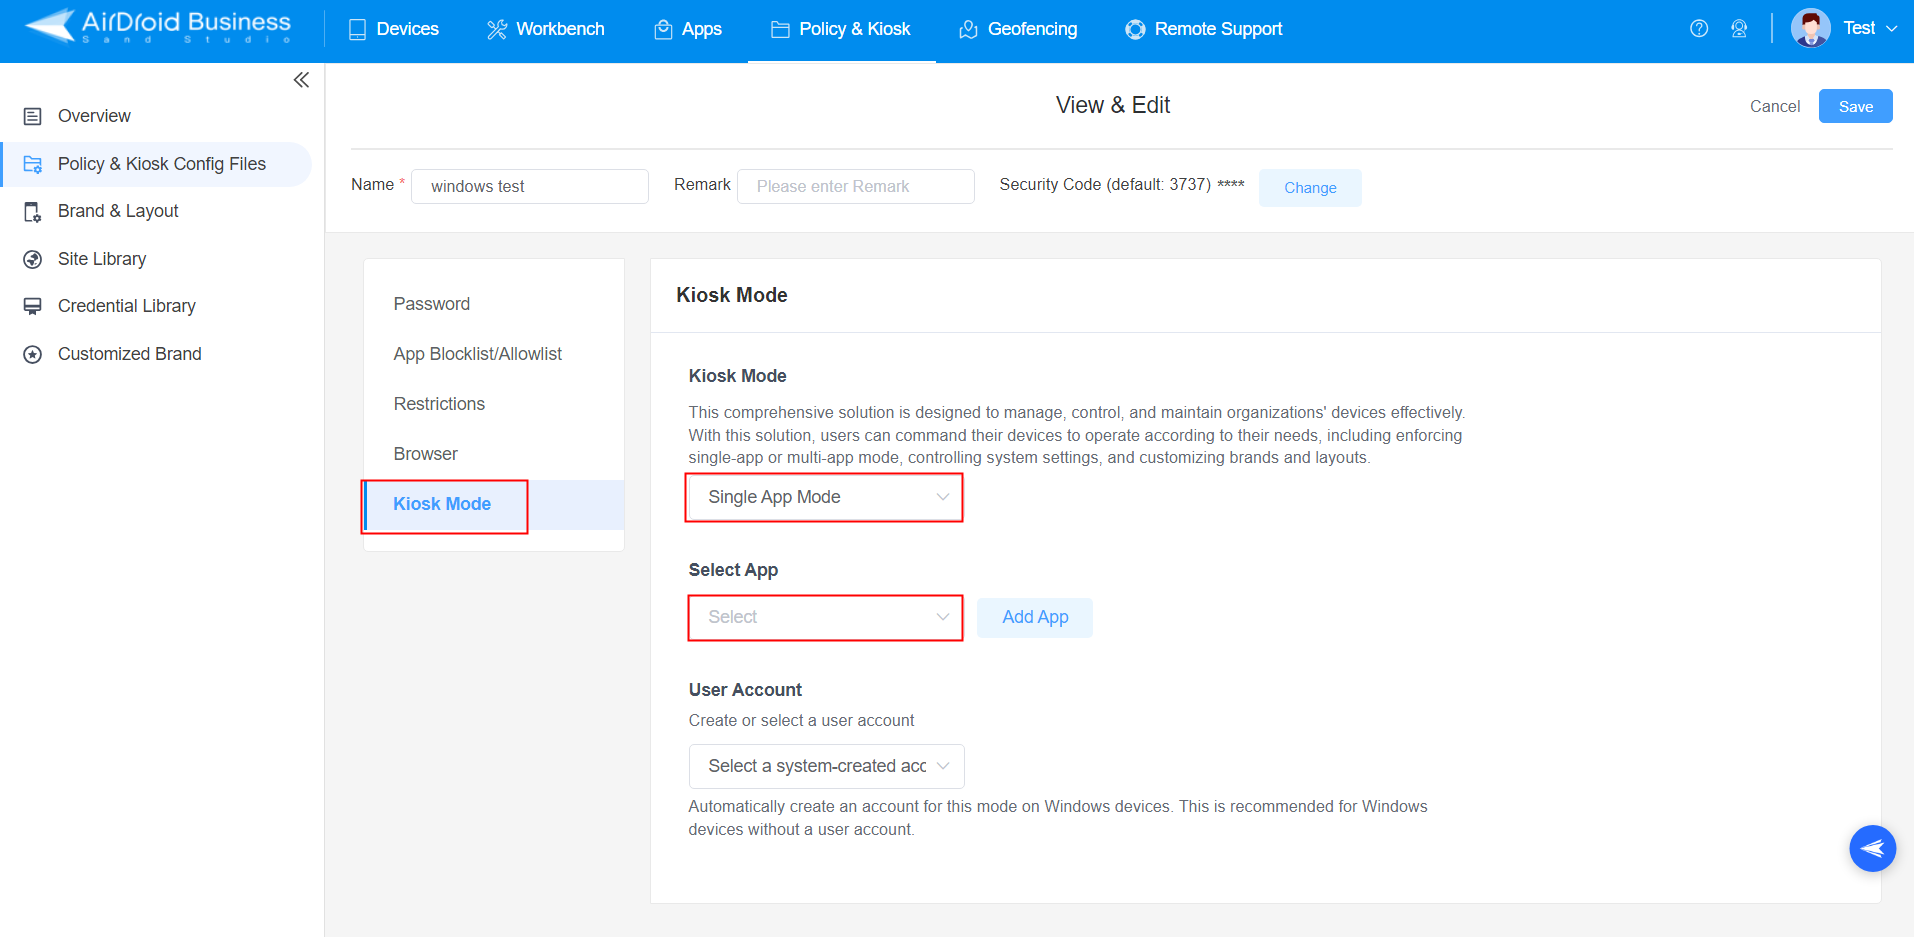Open the Remote Support icon
This screenshot has height=937, width=1914.
tap(1135, 29)
